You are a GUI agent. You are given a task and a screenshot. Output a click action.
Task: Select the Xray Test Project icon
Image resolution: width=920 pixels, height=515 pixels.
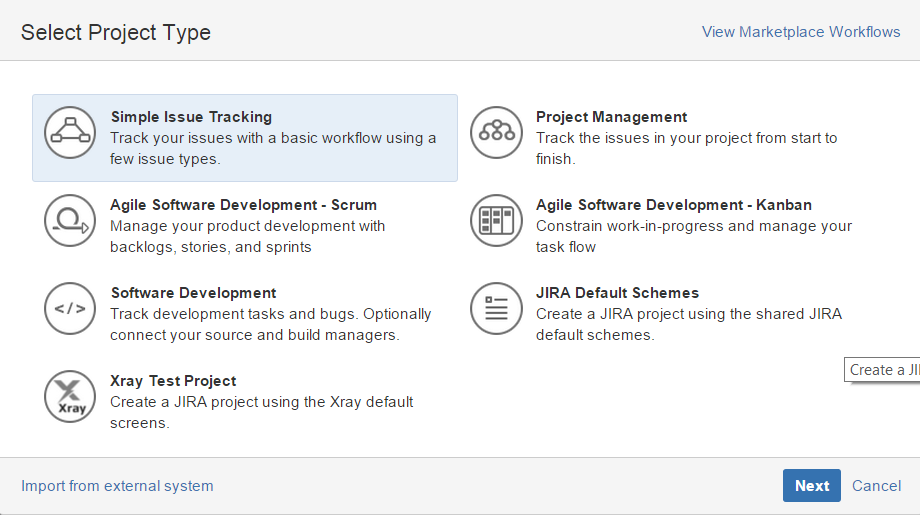coord(70,397)
